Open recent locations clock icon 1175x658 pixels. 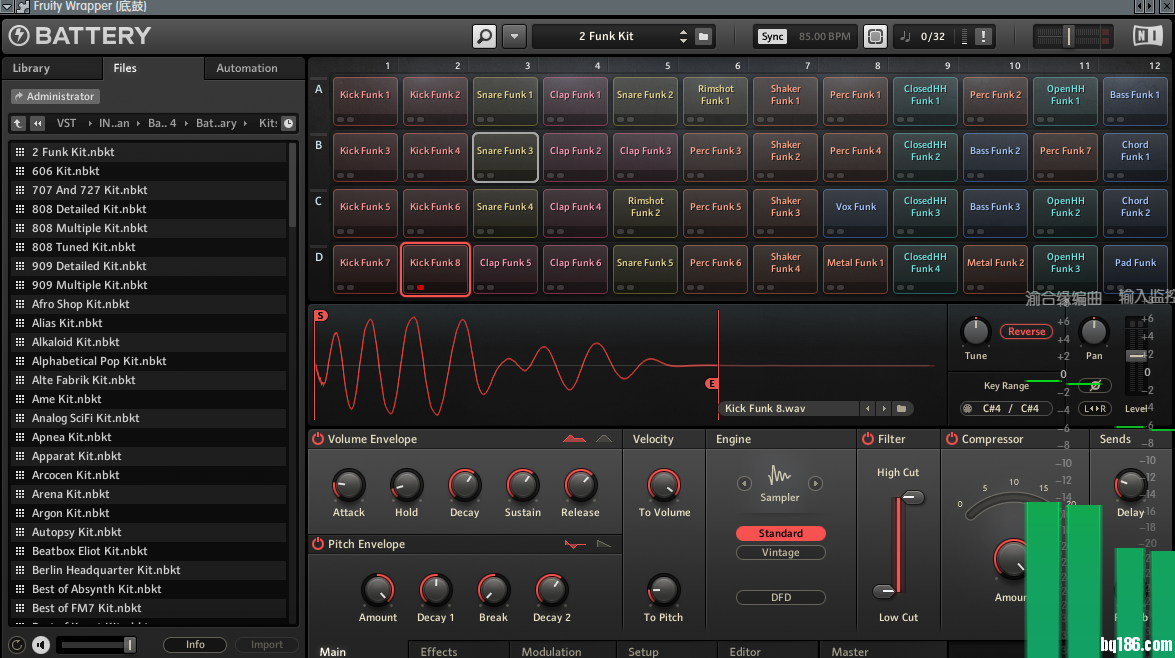[288, 123]
